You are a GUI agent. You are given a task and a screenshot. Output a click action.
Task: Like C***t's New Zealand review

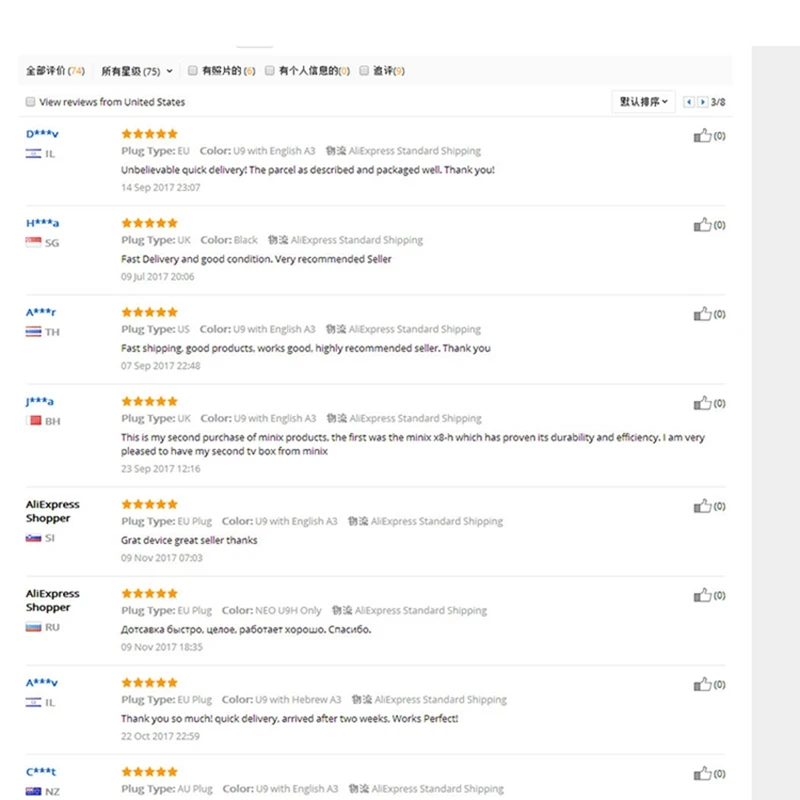pos(702,774)
